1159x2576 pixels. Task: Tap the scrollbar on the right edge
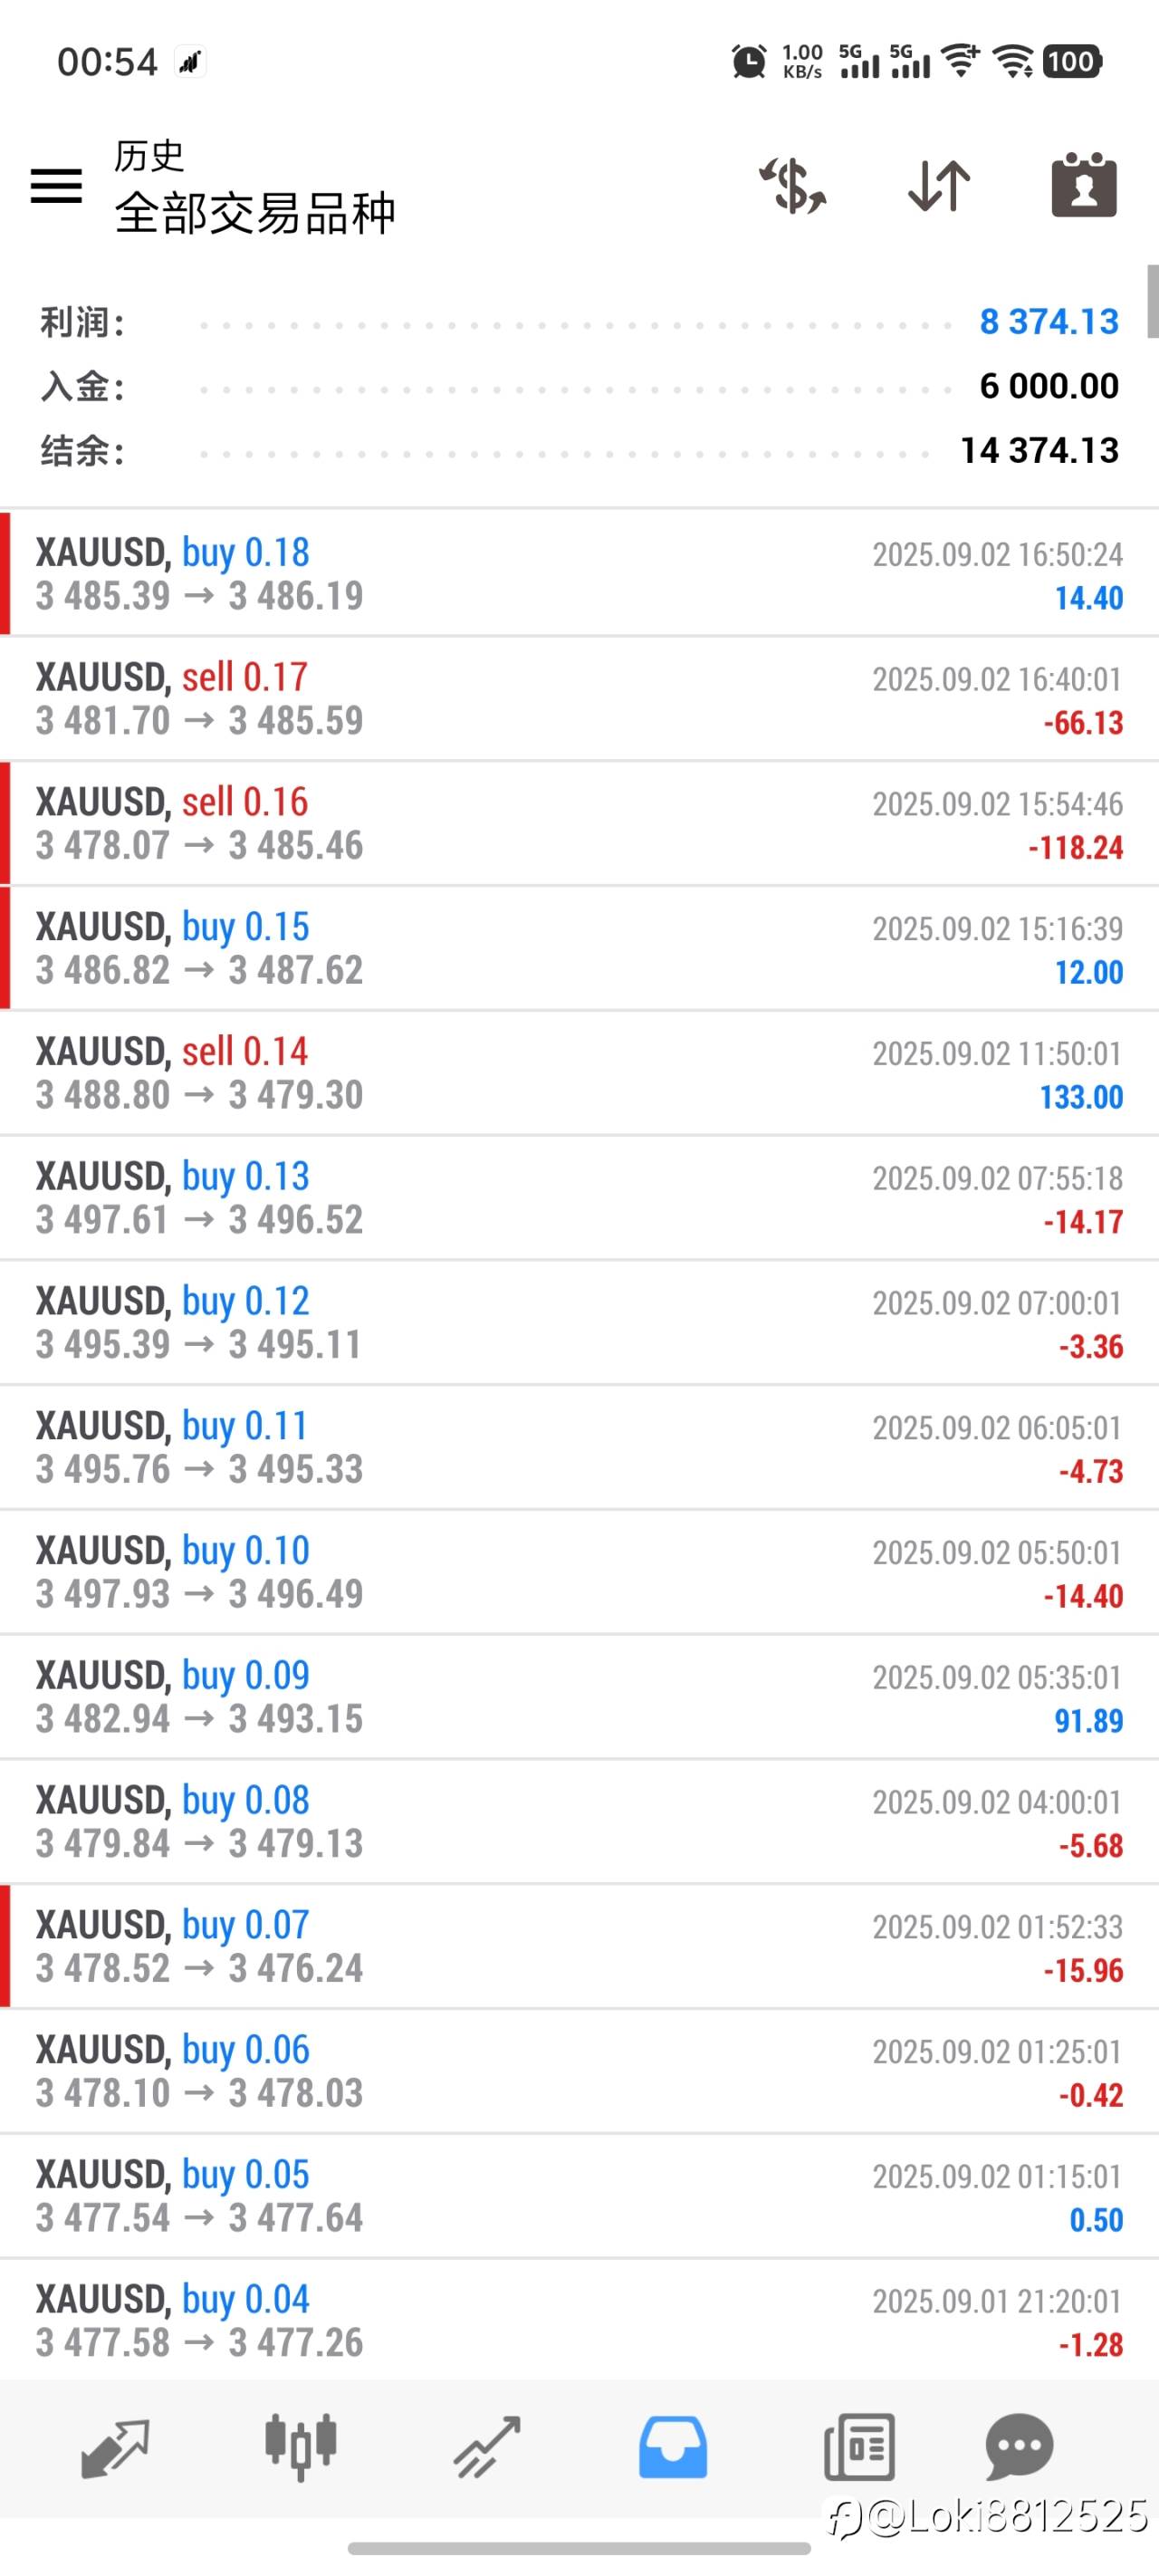[x=1152, y=302]
